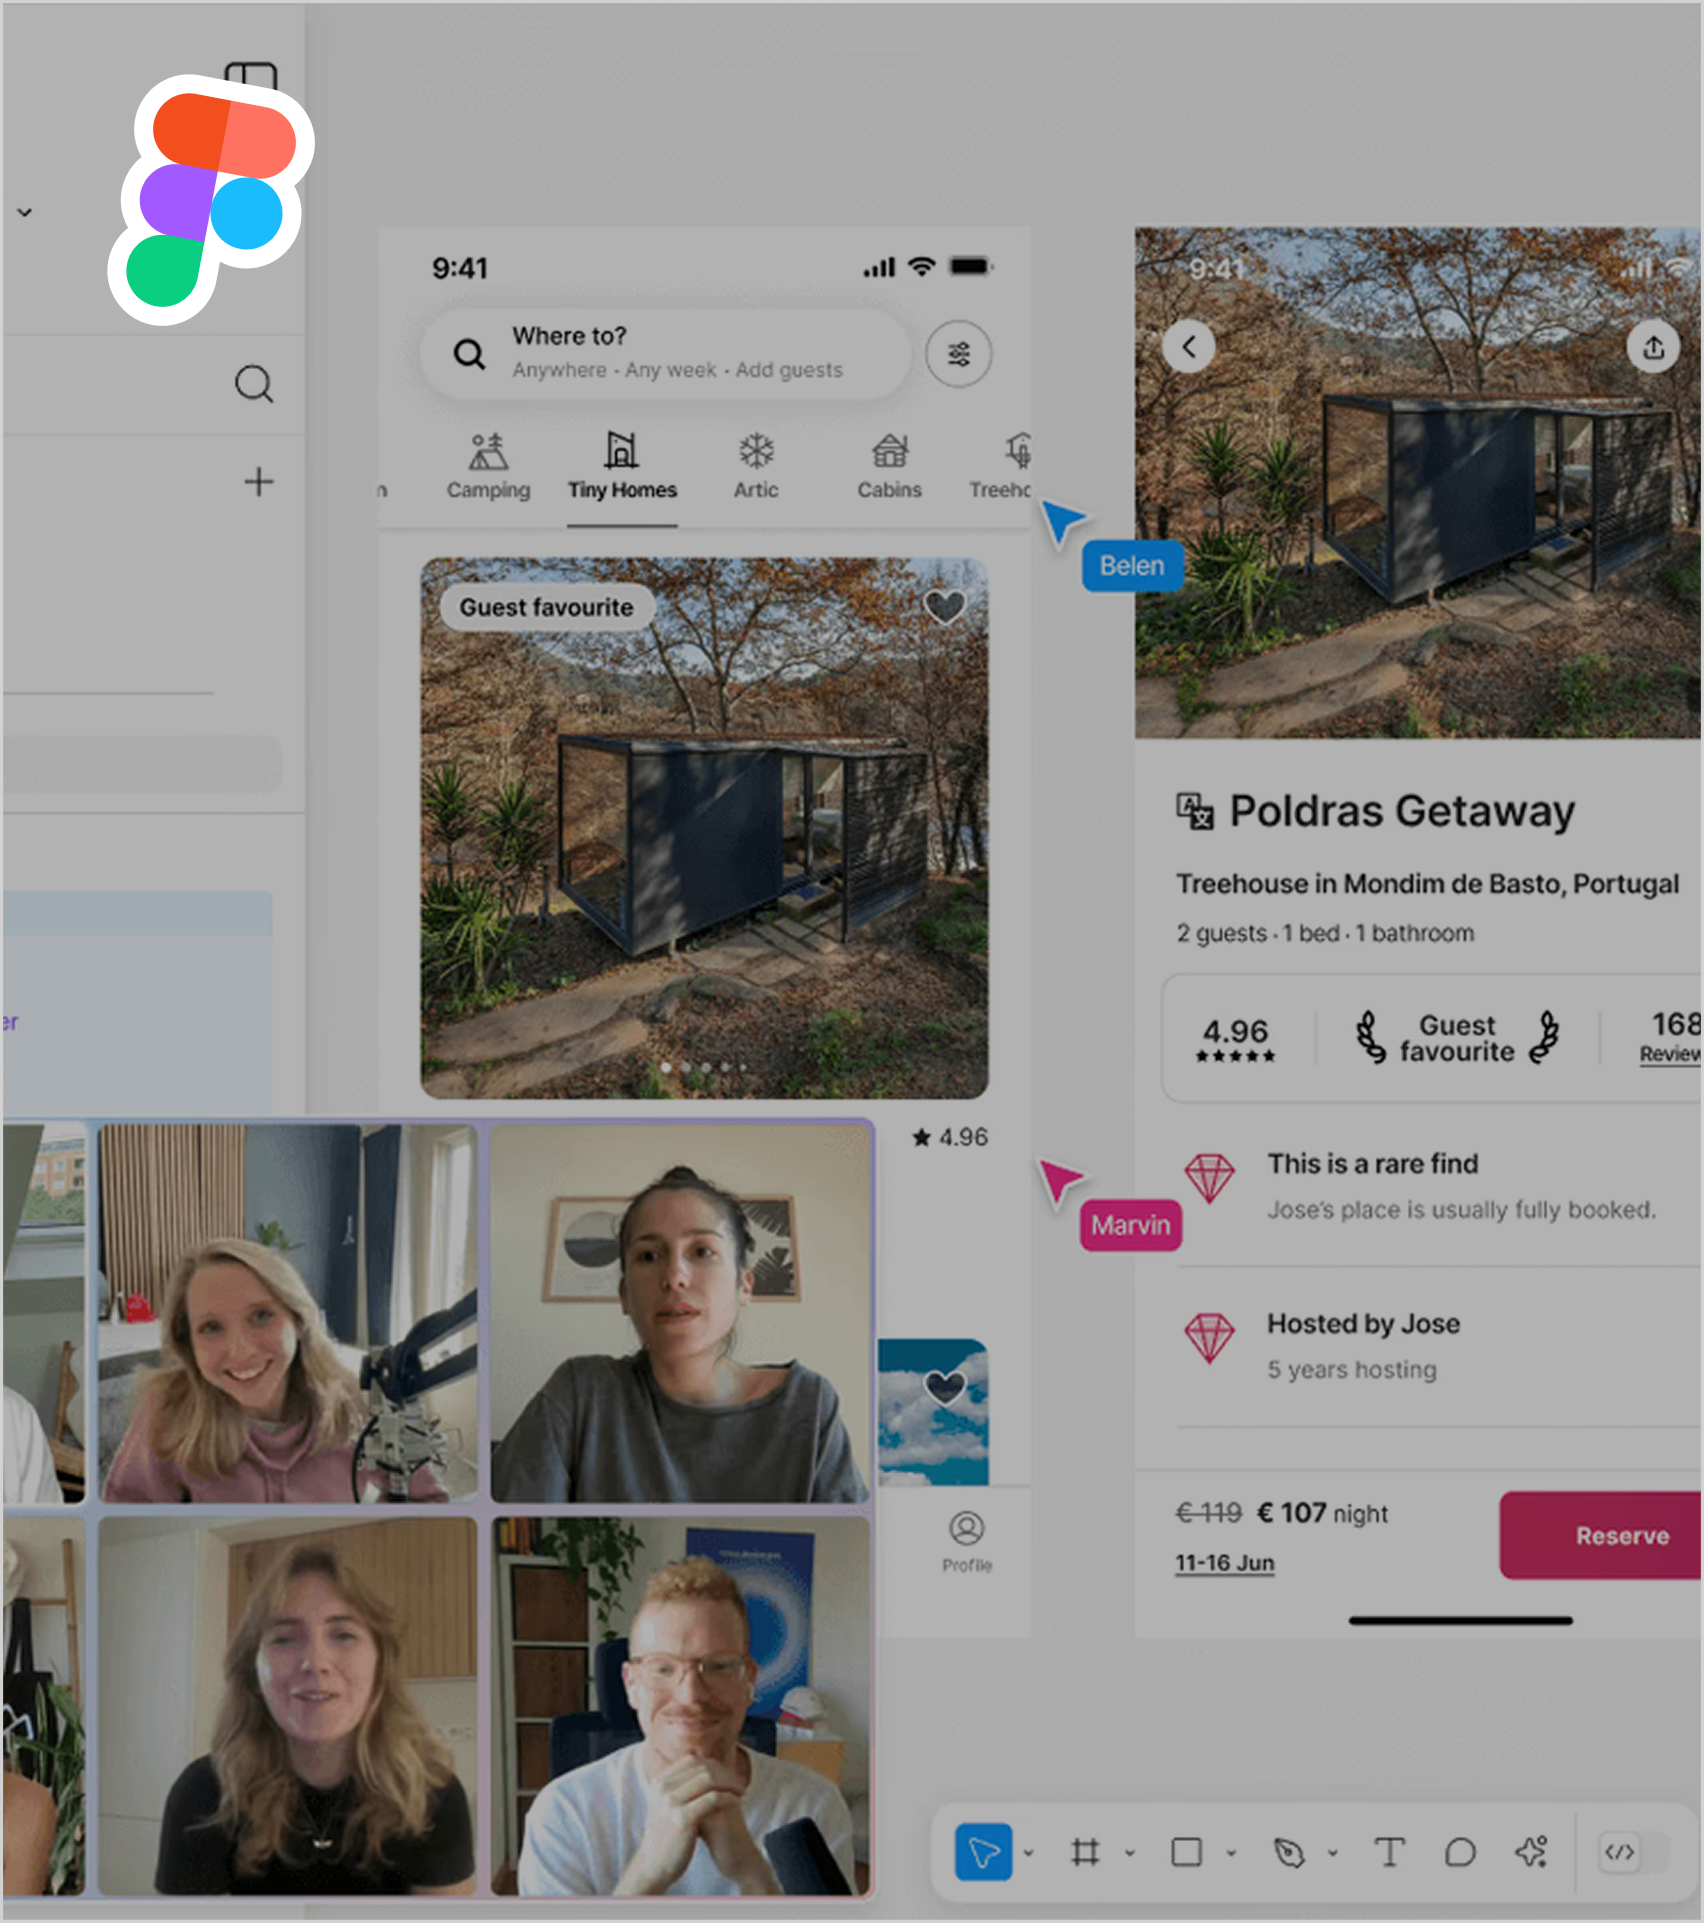Select the Move tool in bottom toolbar
This screenshot has height=1923, width=1704.
click(x=983, y=1852)
